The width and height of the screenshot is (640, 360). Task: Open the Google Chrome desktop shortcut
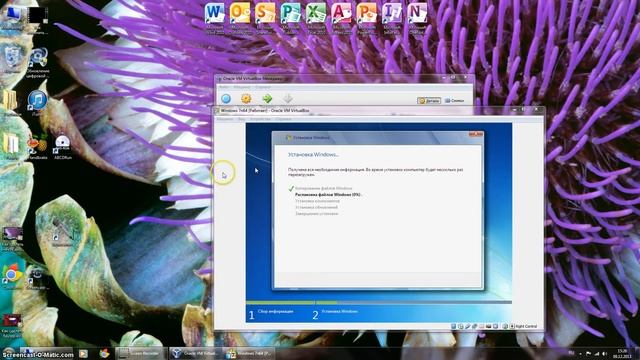(12, 274)
